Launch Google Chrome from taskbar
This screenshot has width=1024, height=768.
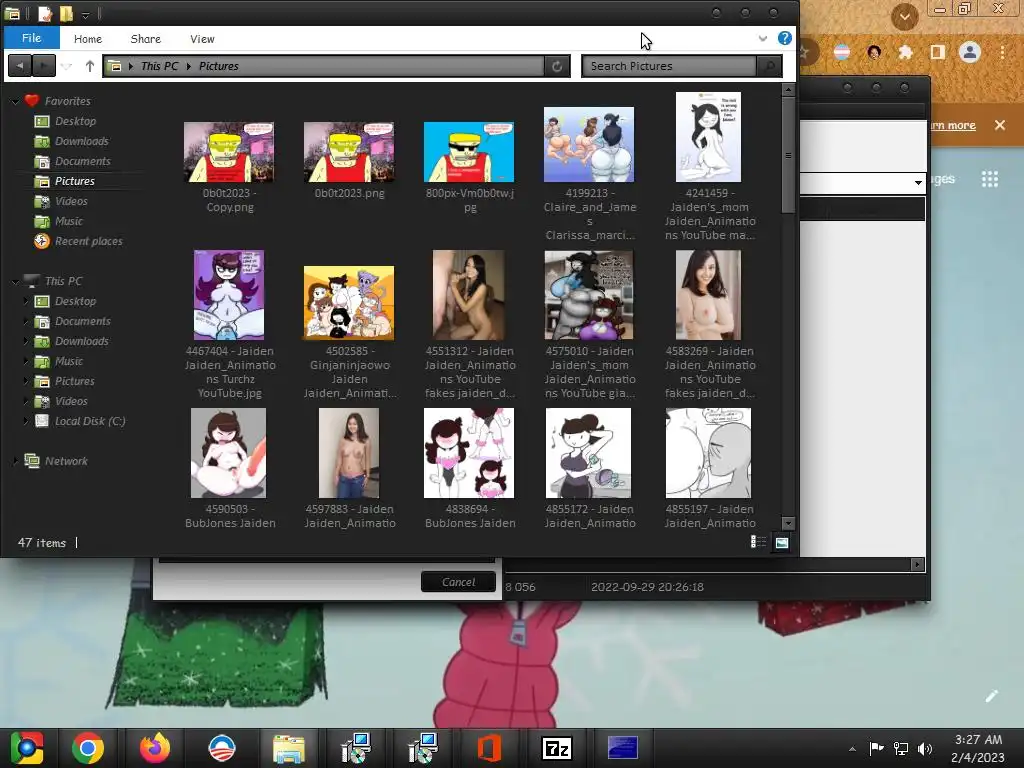(x=88, y=748)
